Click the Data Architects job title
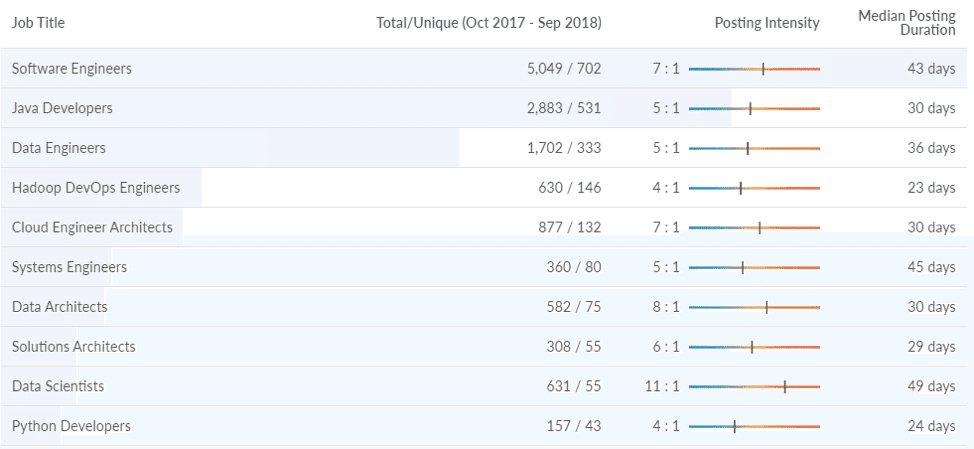Image resolution: width=974 pixels, height=449 pixels. pos(60,307)
